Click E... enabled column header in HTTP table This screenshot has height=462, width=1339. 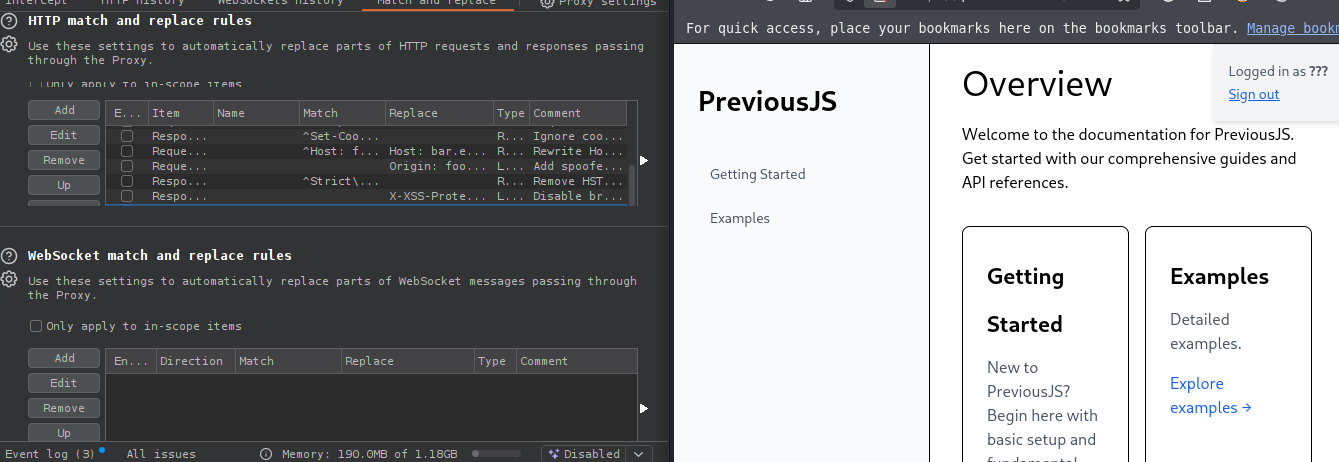click(127, 113)
